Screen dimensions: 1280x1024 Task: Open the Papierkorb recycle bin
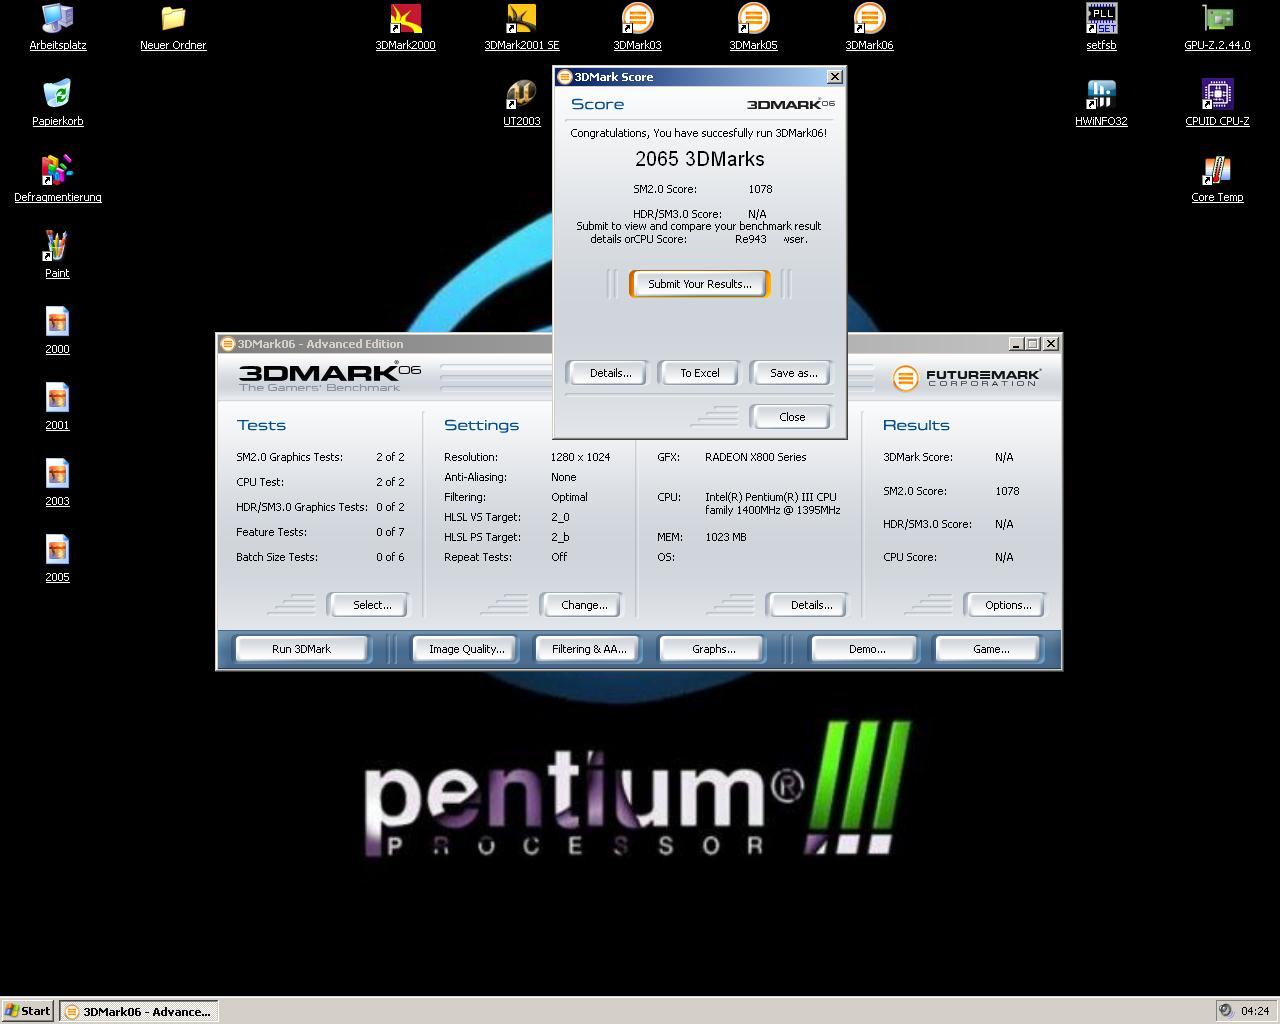57,103
